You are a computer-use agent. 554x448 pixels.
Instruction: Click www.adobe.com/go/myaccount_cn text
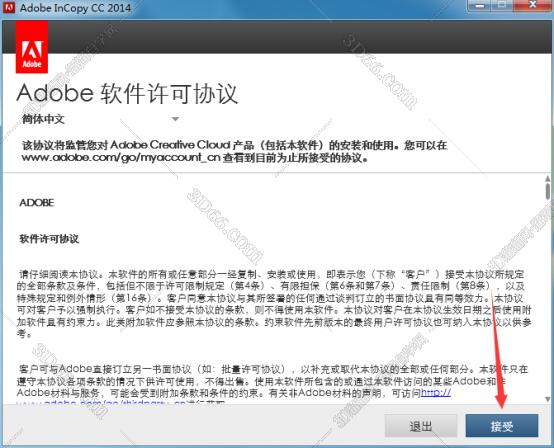pos(121,158)
